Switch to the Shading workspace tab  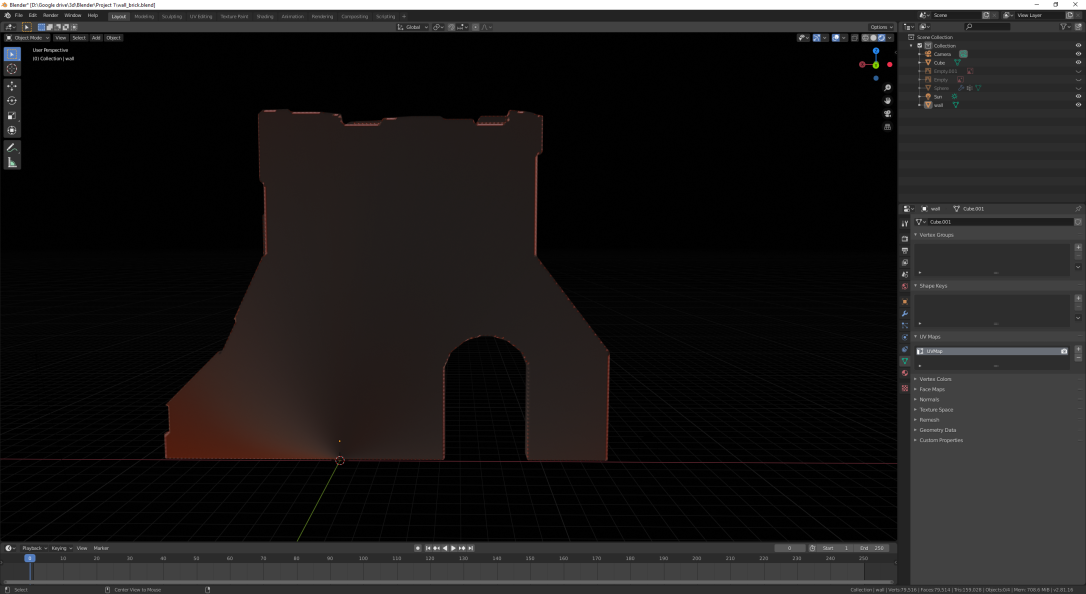265,16
